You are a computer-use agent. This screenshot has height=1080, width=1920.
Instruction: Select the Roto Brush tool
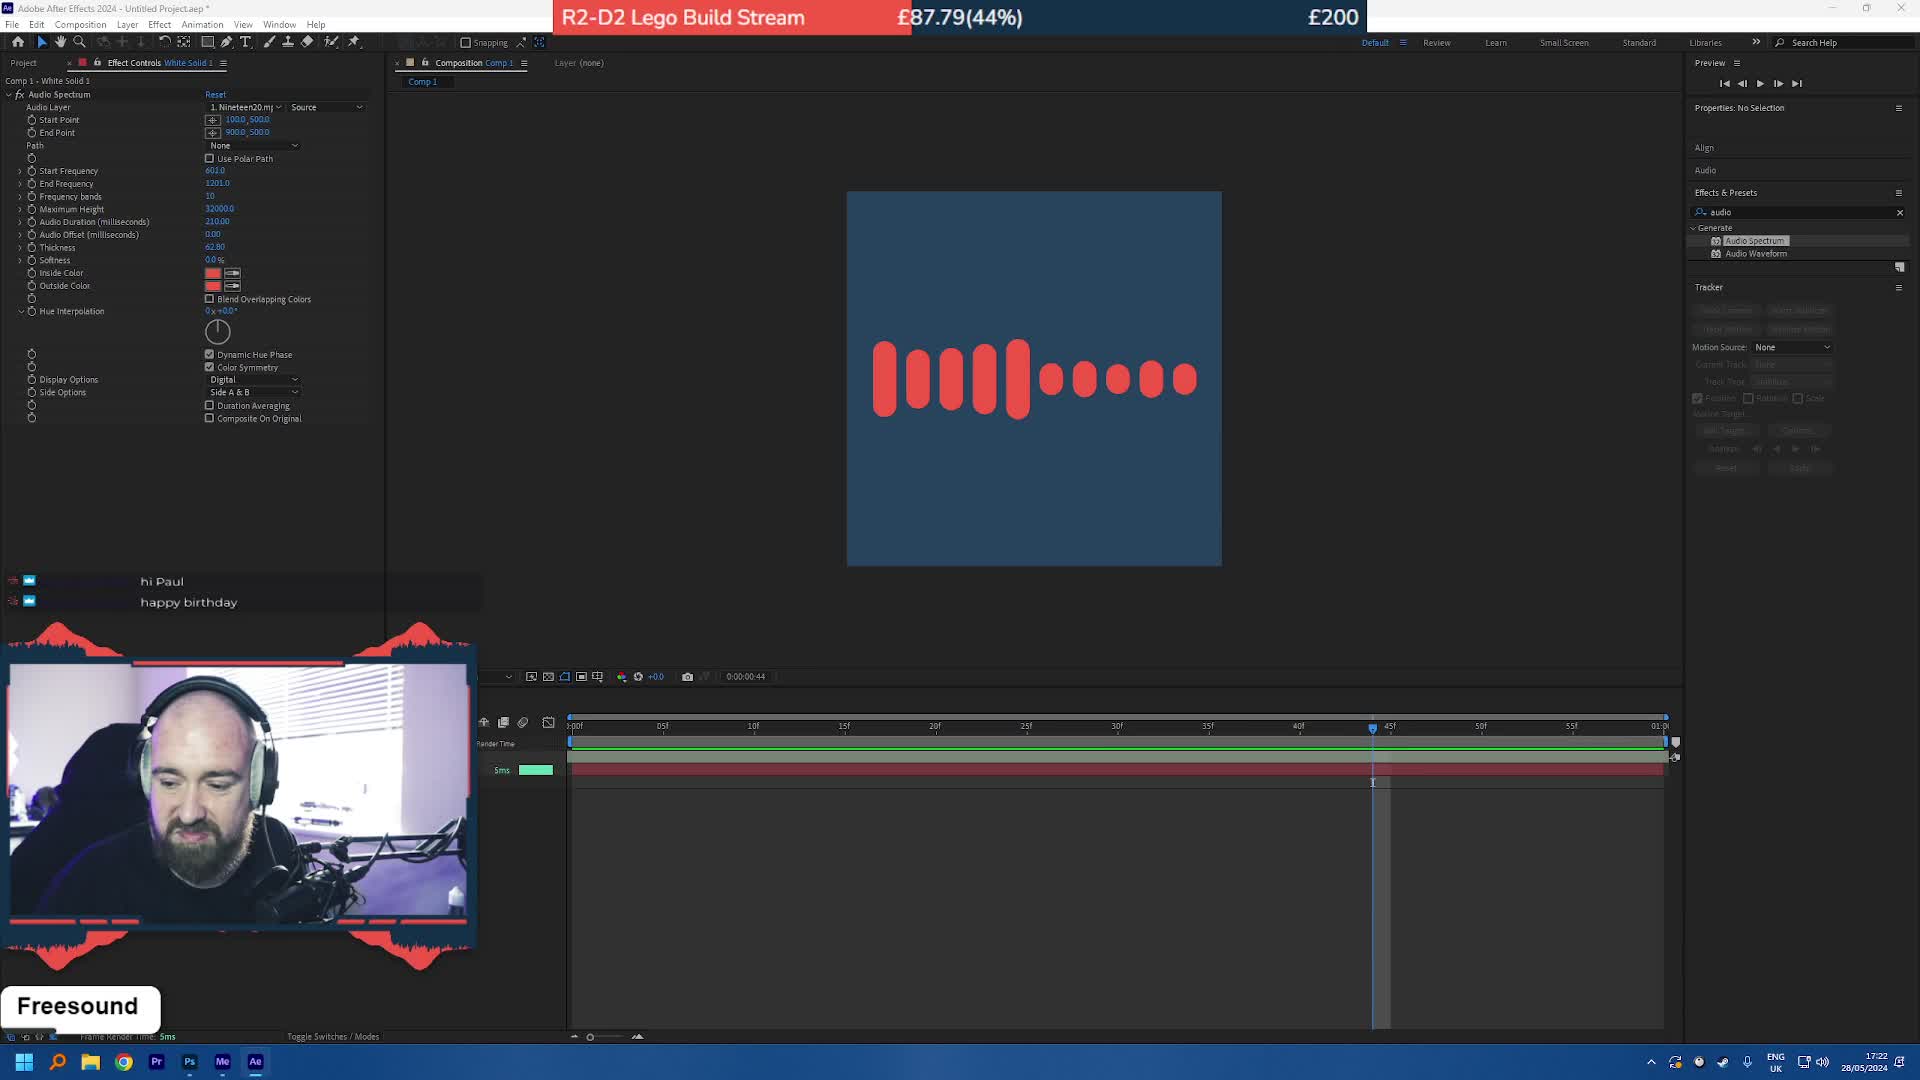[x=331, y=42]
